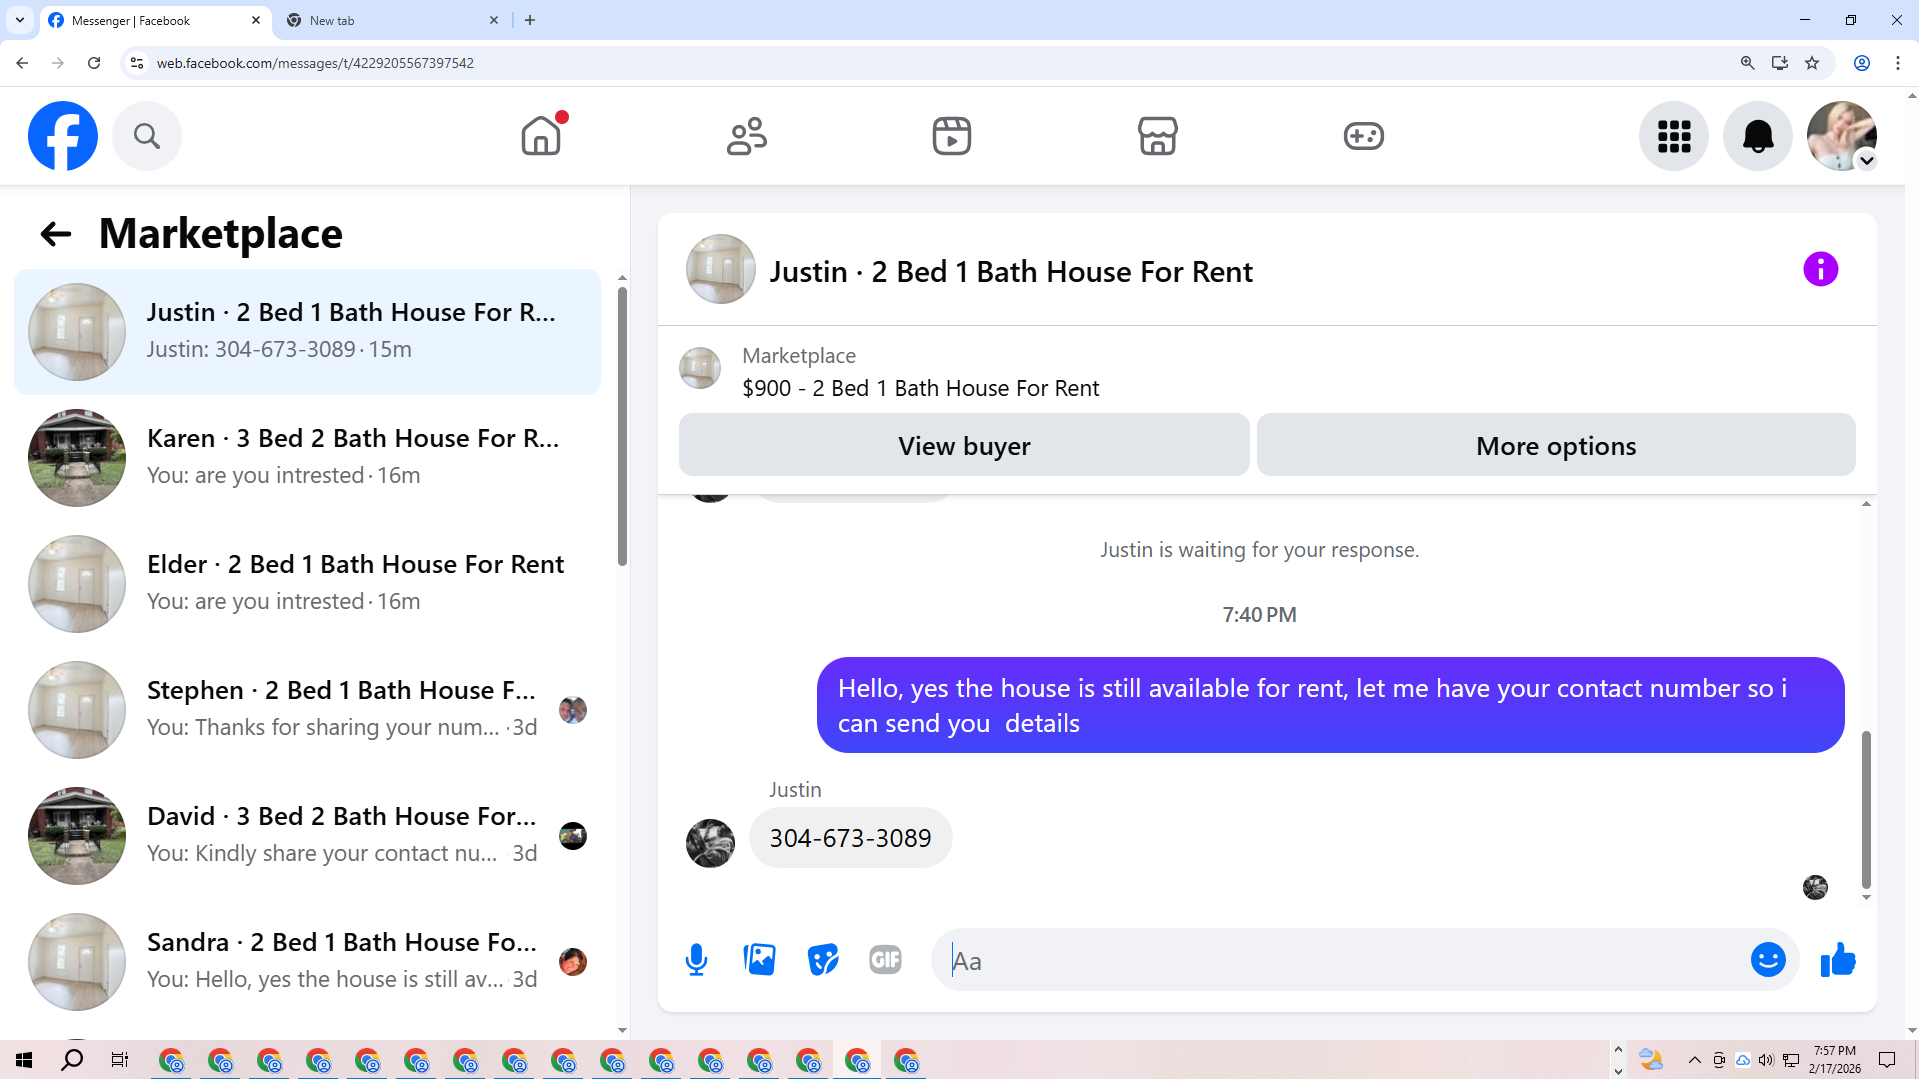Choose a GIF with the GIF icon
This screenshot has height=1079, width=1919.
(886, 960)
